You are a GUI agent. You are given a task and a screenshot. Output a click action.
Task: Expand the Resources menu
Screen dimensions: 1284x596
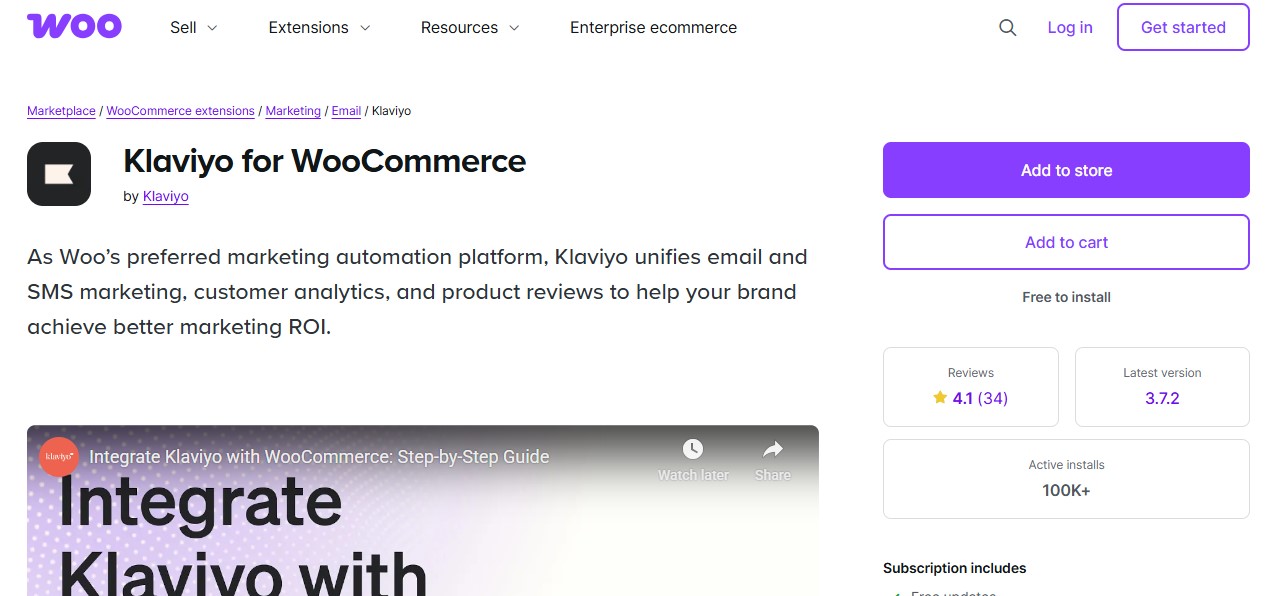coord(469,27)
